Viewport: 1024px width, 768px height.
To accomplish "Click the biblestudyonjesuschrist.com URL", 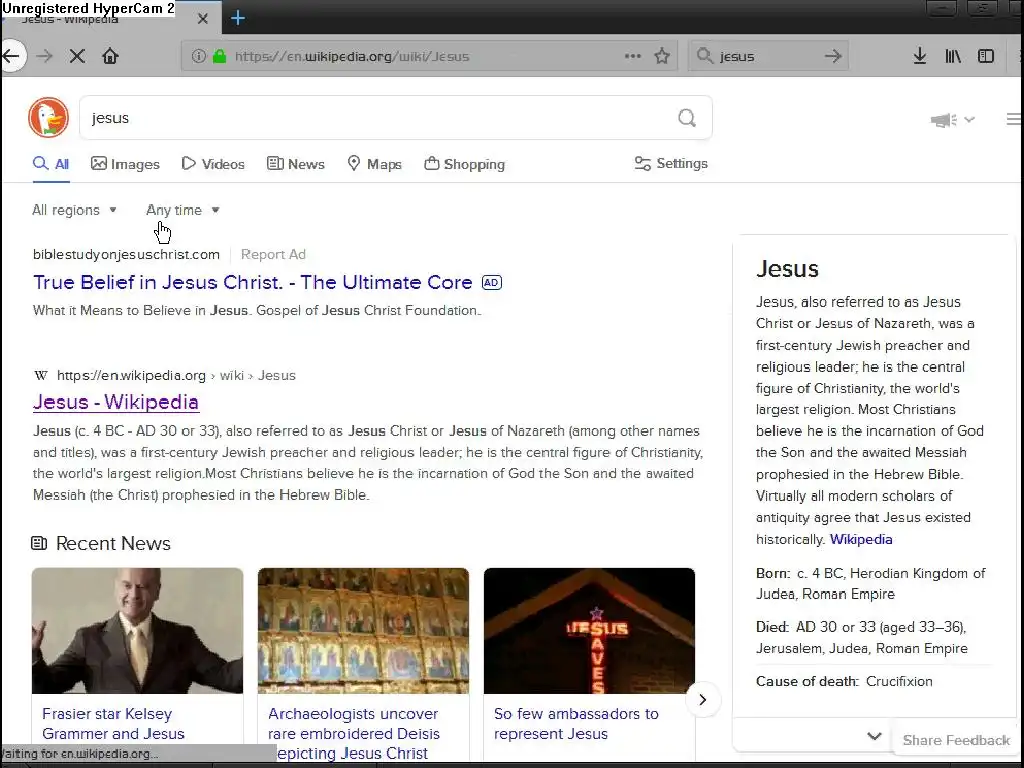I will tap(126, 255).
